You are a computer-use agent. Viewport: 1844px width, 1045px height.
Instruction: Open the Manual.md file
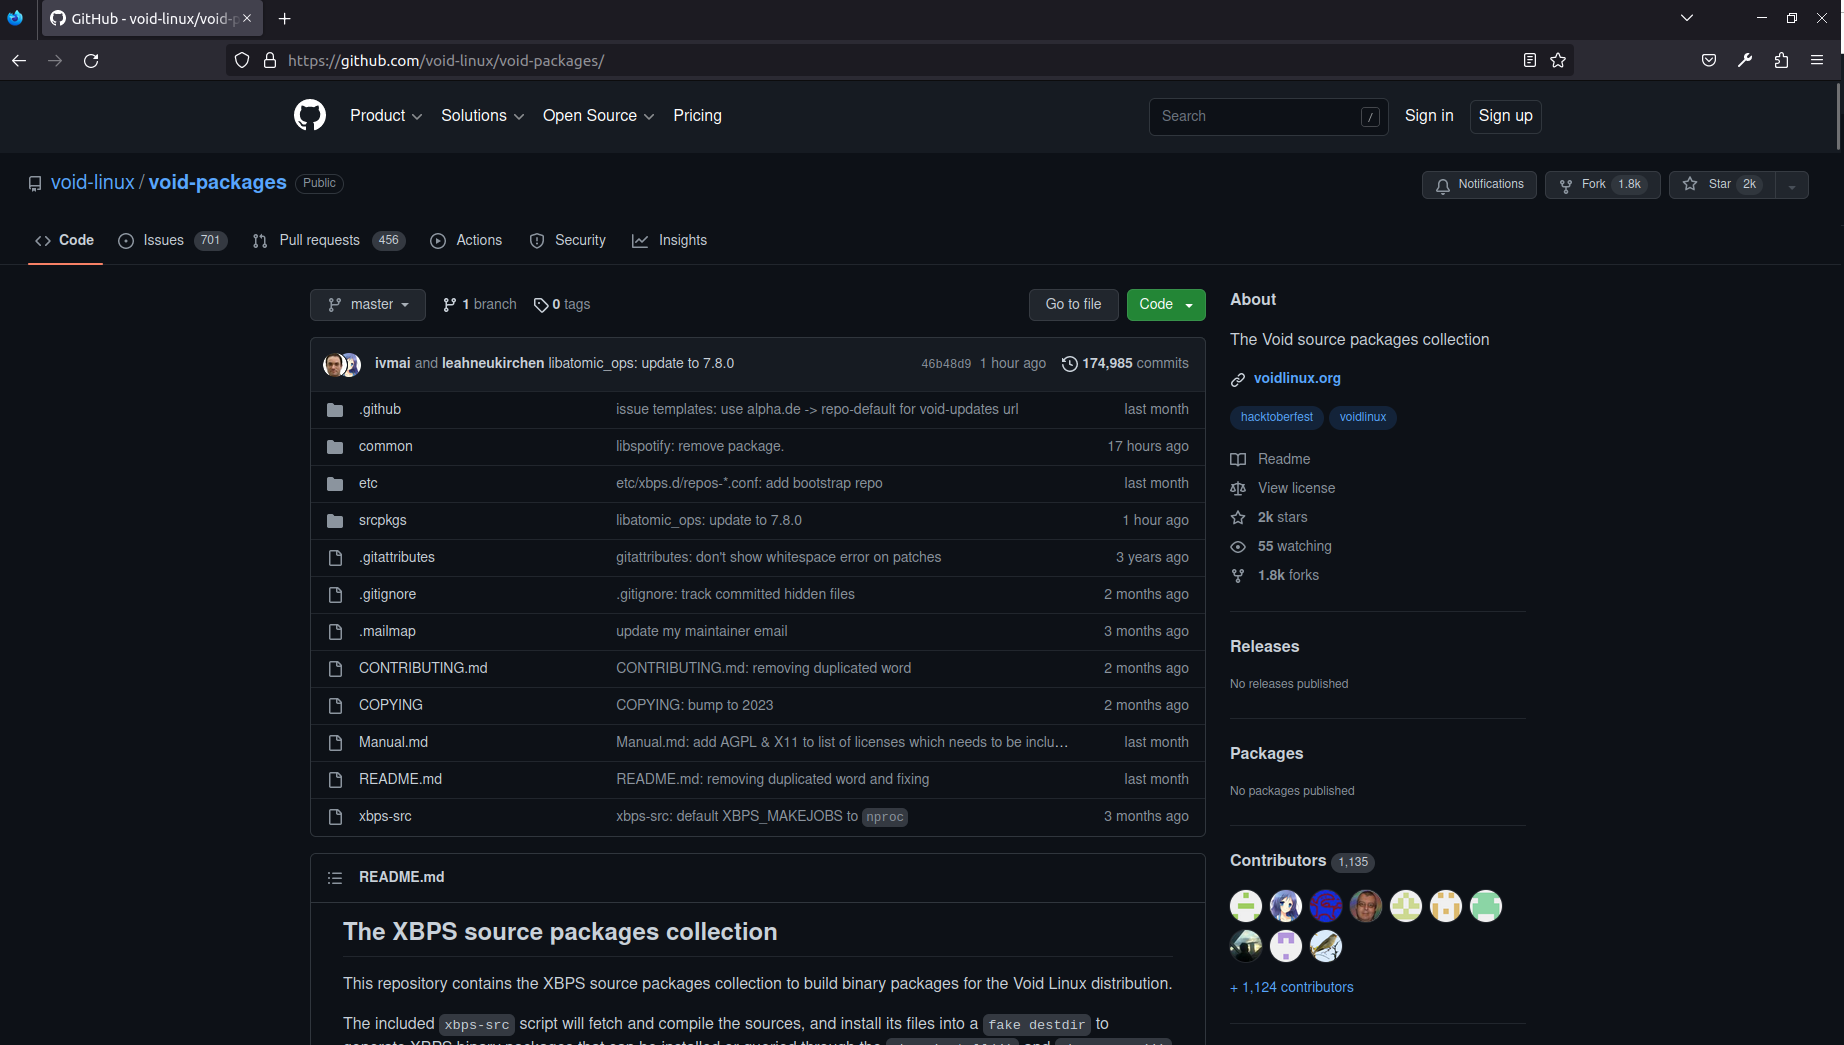[393, 743]
